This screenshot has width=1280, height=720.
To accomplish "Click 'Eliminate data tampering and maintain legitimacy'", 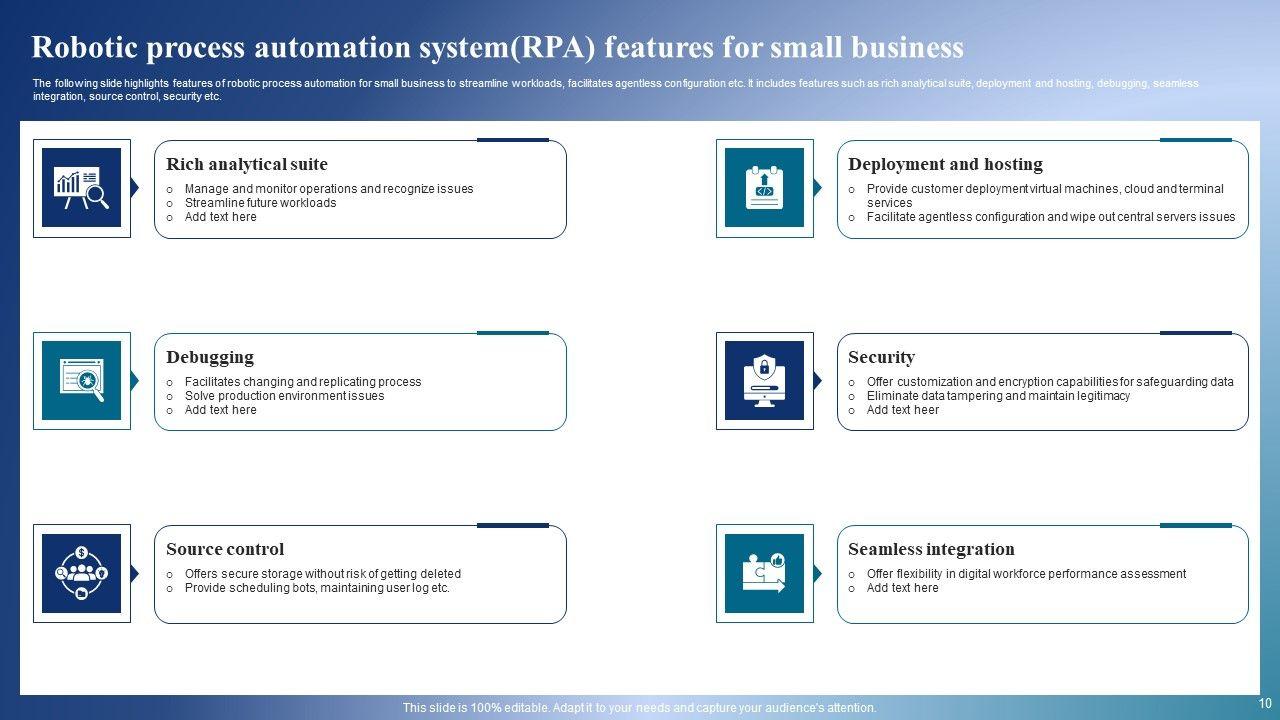I will point(998,396).
